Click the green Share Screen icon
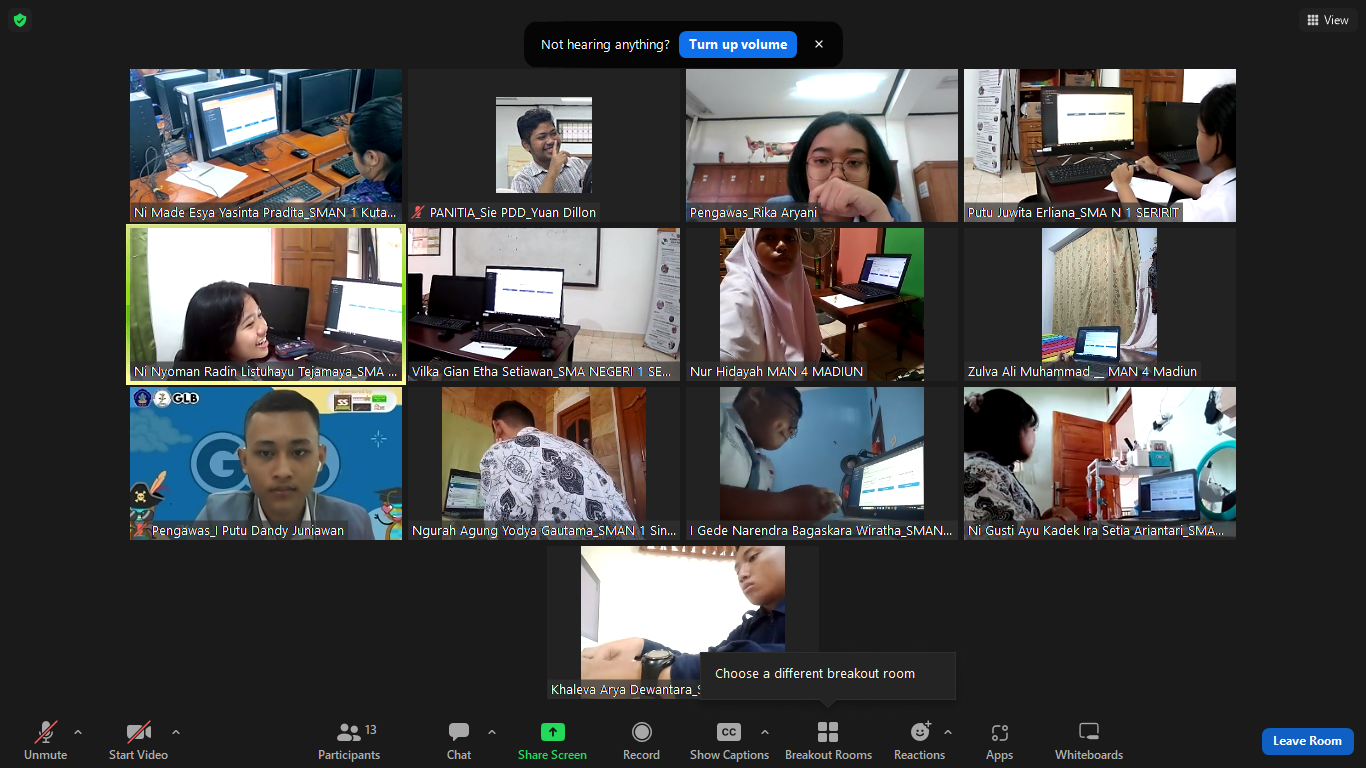1366x768 pixels. [552, 733]
